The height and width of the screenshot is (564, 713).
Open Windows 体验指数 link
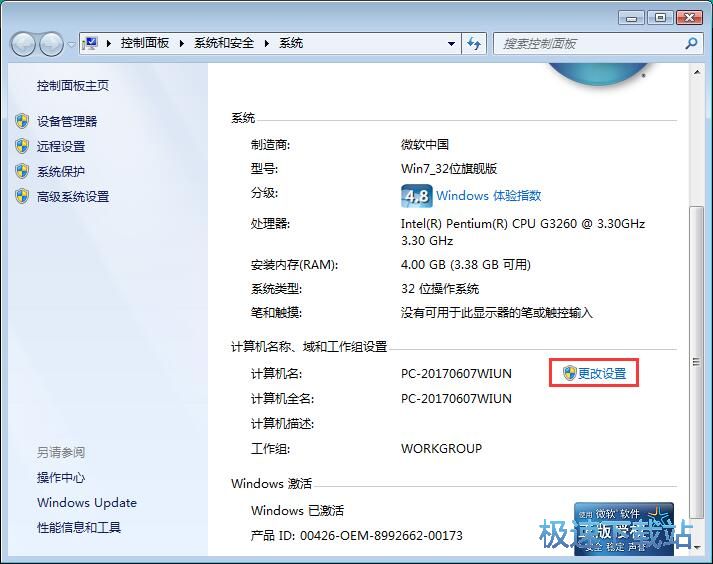(488, 196)
